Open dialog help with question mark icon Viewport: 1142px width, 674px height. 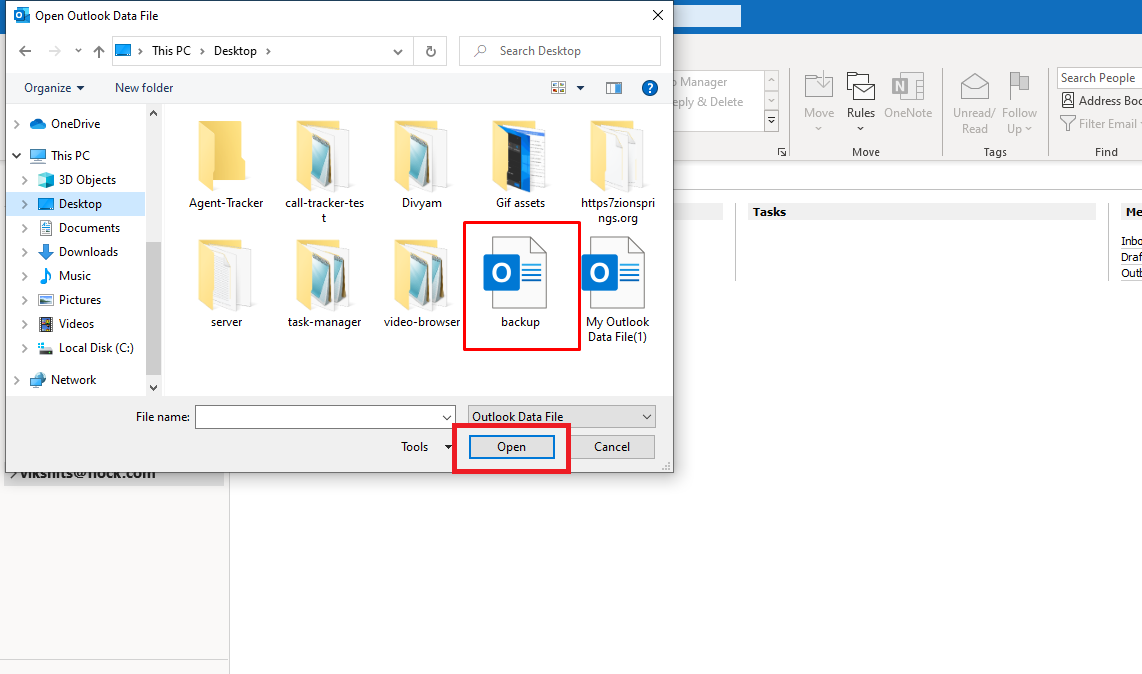click(x=650, y=88)
